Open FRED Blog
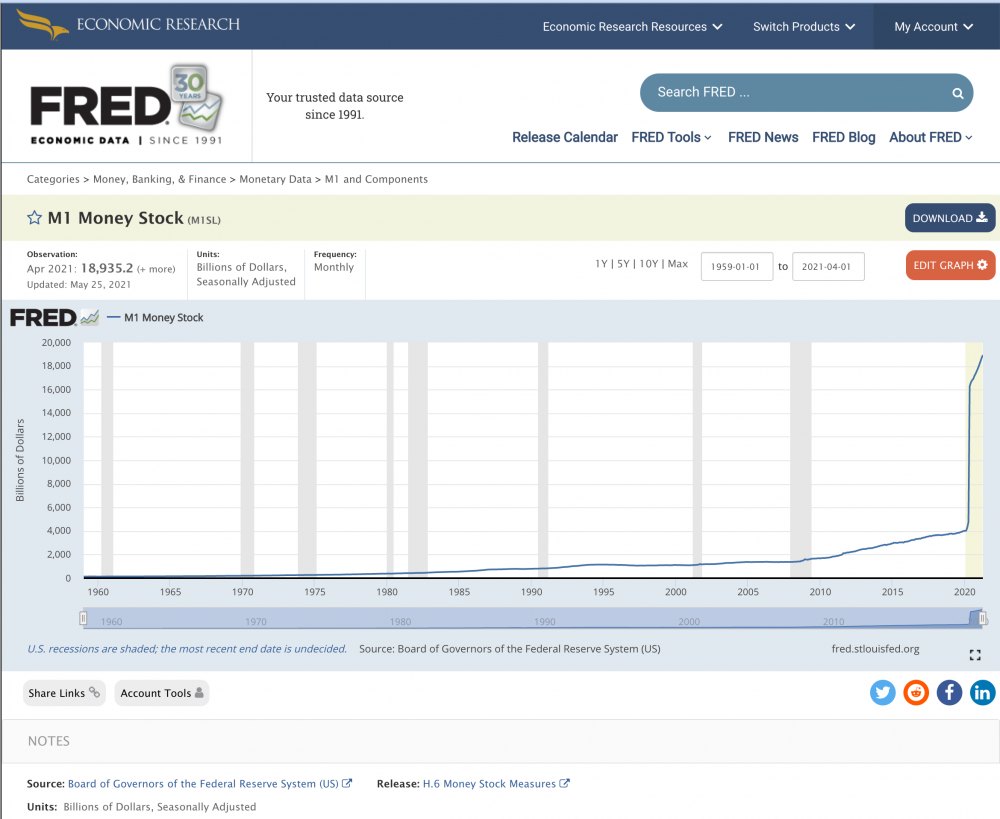This screenshot has width=1000, height=819. (843, 137)
